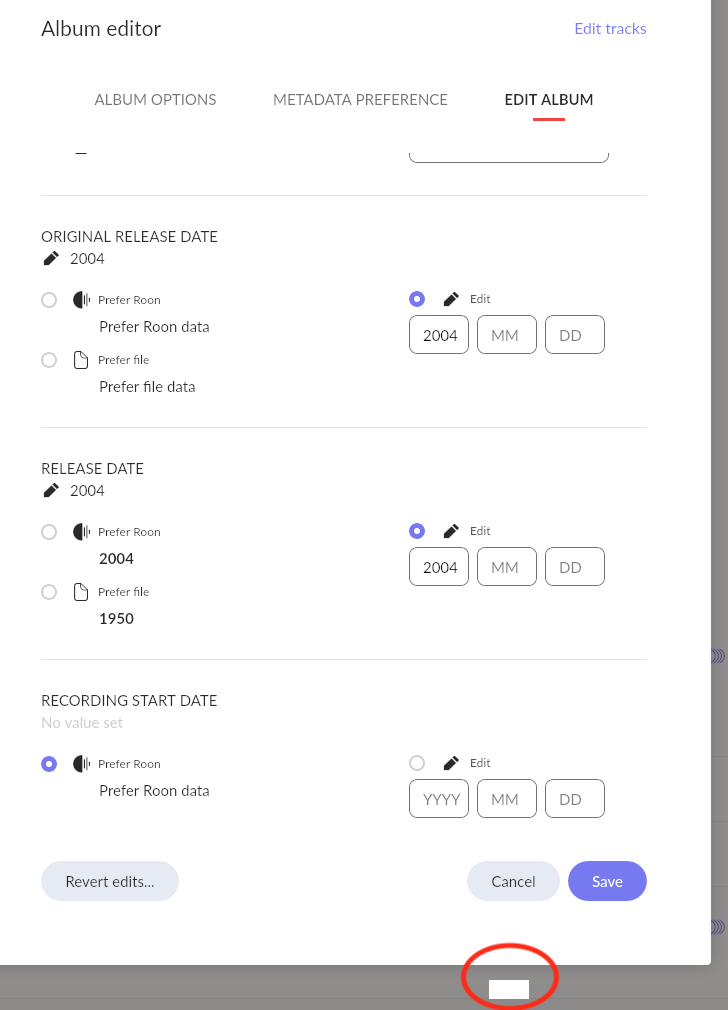
Task: Click MM field of Release Date
Action: [x=506, y=567]
